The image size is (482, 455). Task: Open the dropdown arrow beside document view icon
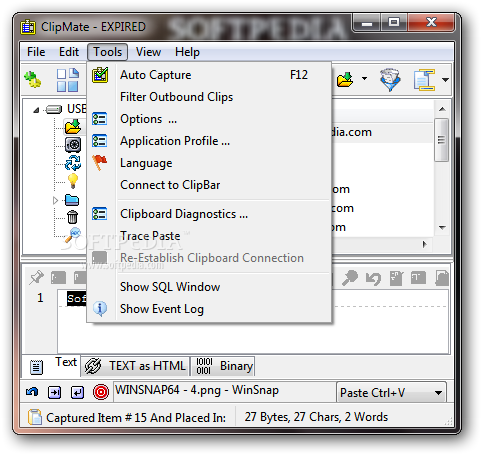tap(445, 80)
